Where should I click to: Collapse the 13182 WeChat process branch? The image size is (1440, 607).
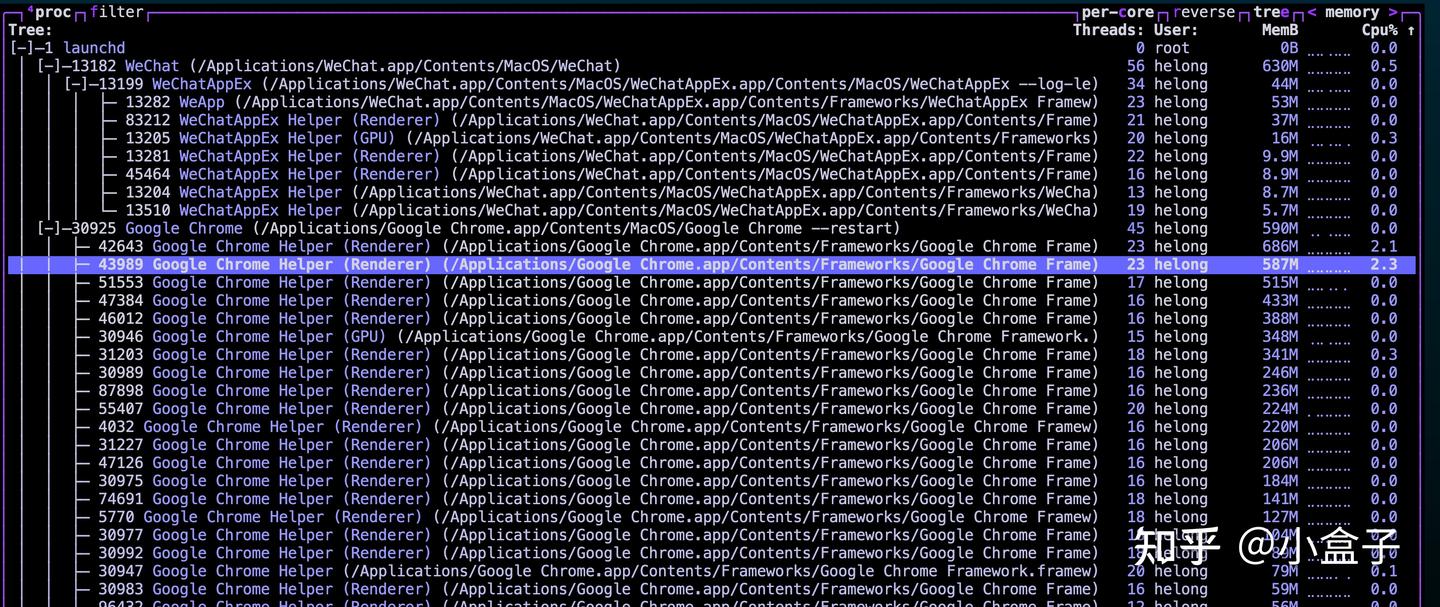(x=48, y=66)
